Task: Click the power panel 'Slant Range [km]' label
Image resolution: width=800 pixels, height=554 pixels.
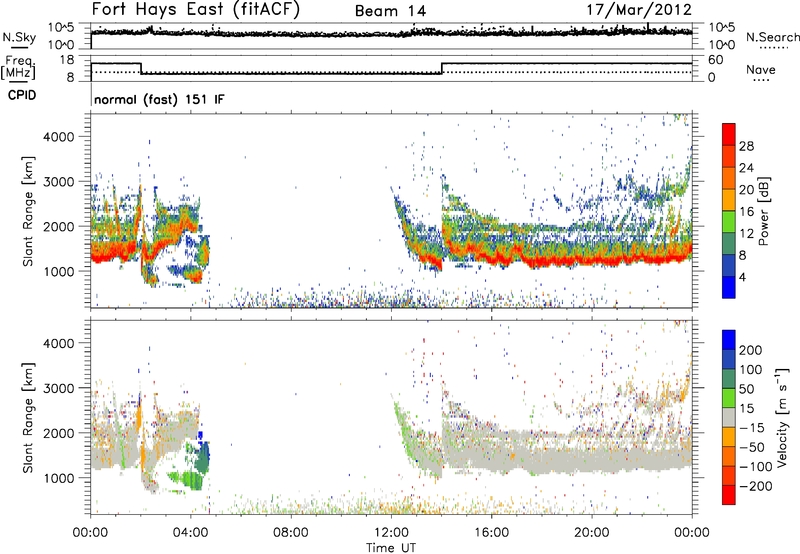Action: tap(28, 211)
